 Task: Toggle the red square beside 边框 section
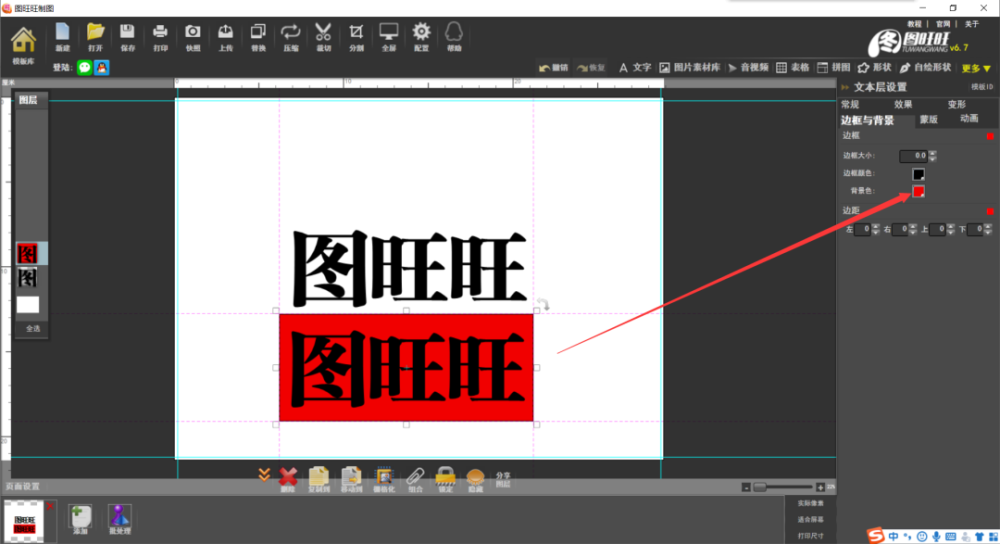tap(990, 136)
